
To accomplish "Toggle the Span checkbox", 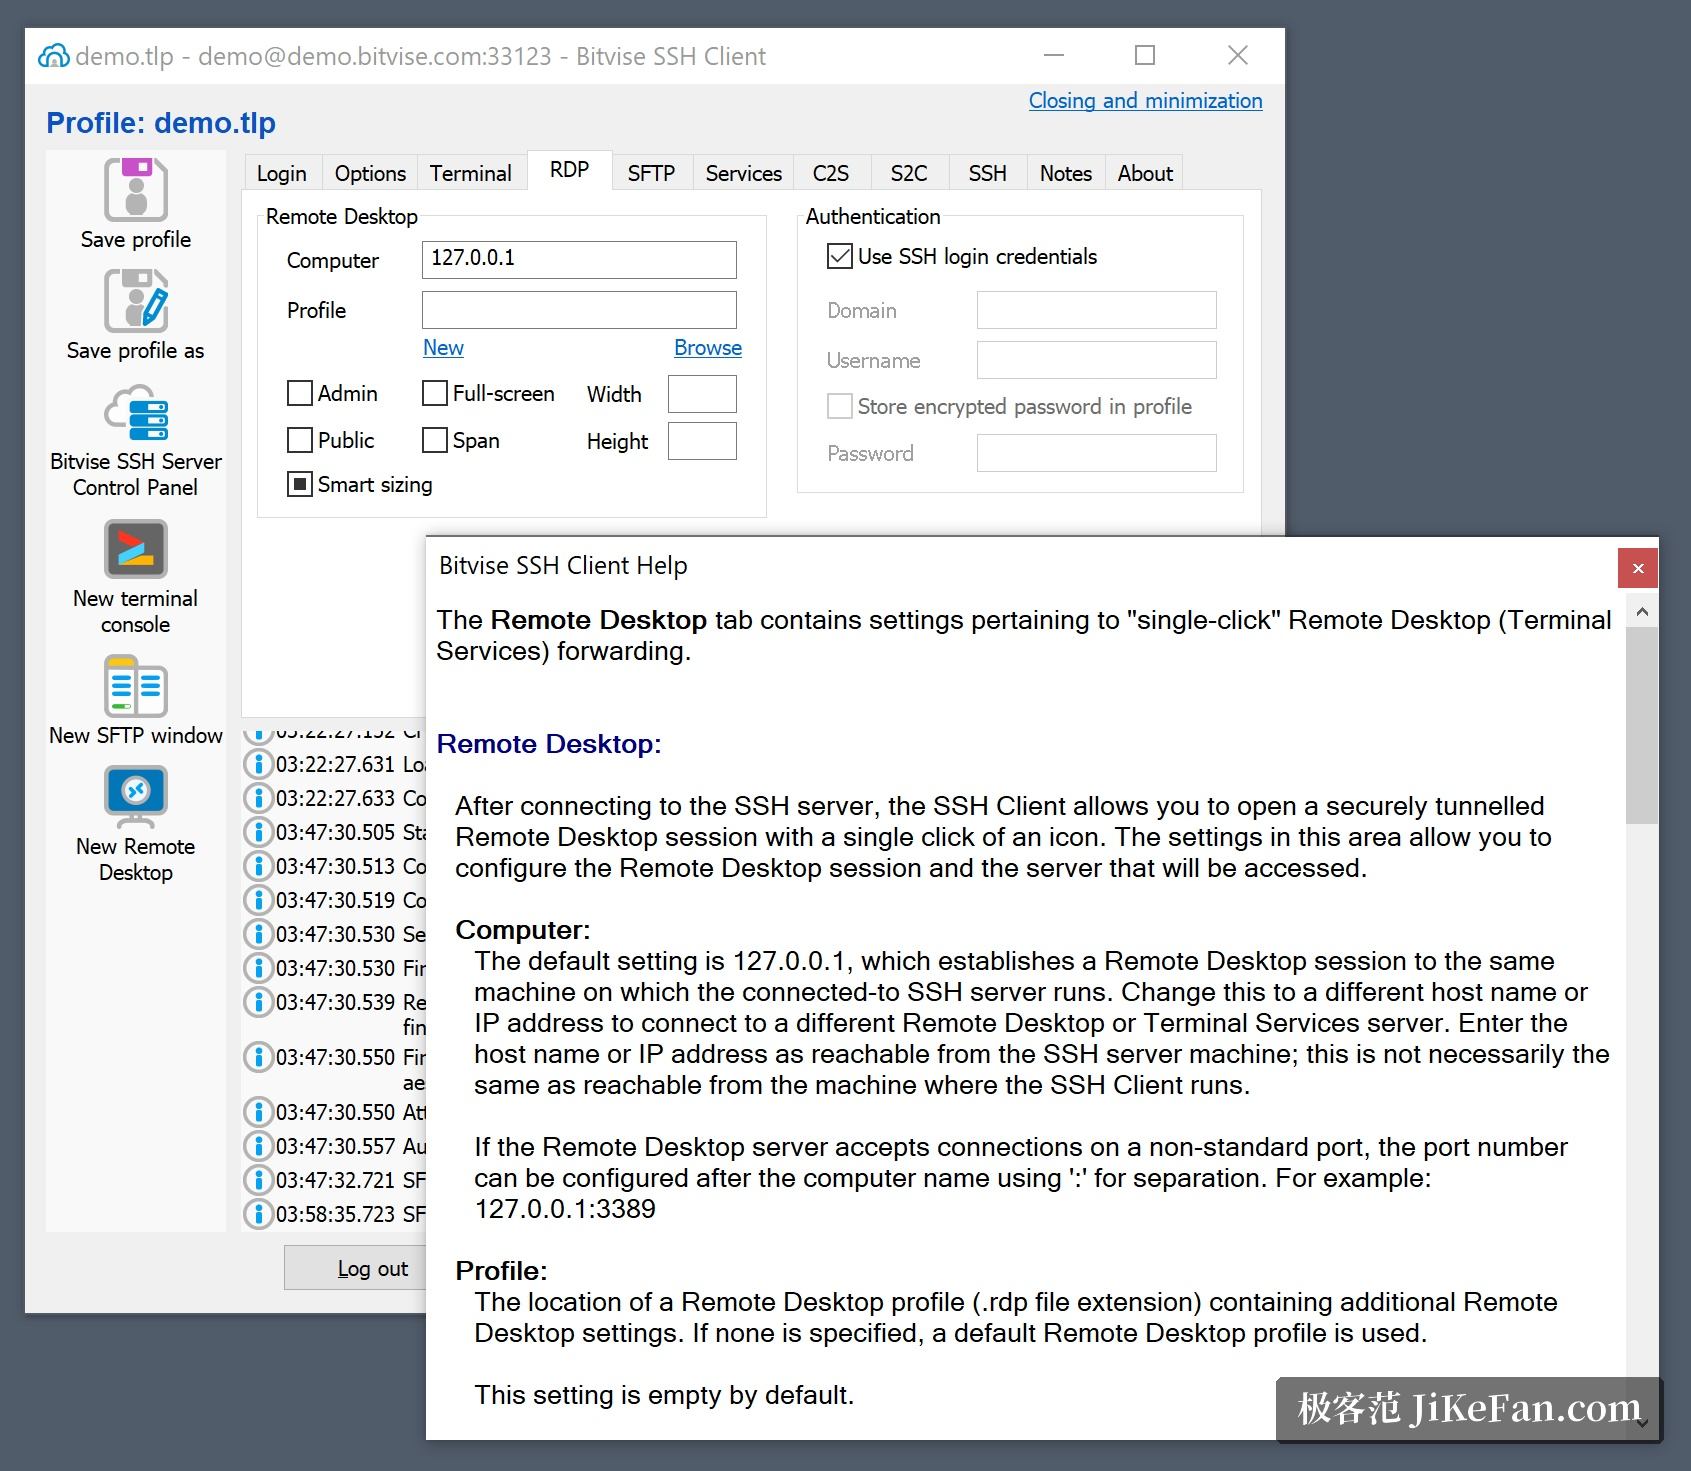I will point(434,440).
